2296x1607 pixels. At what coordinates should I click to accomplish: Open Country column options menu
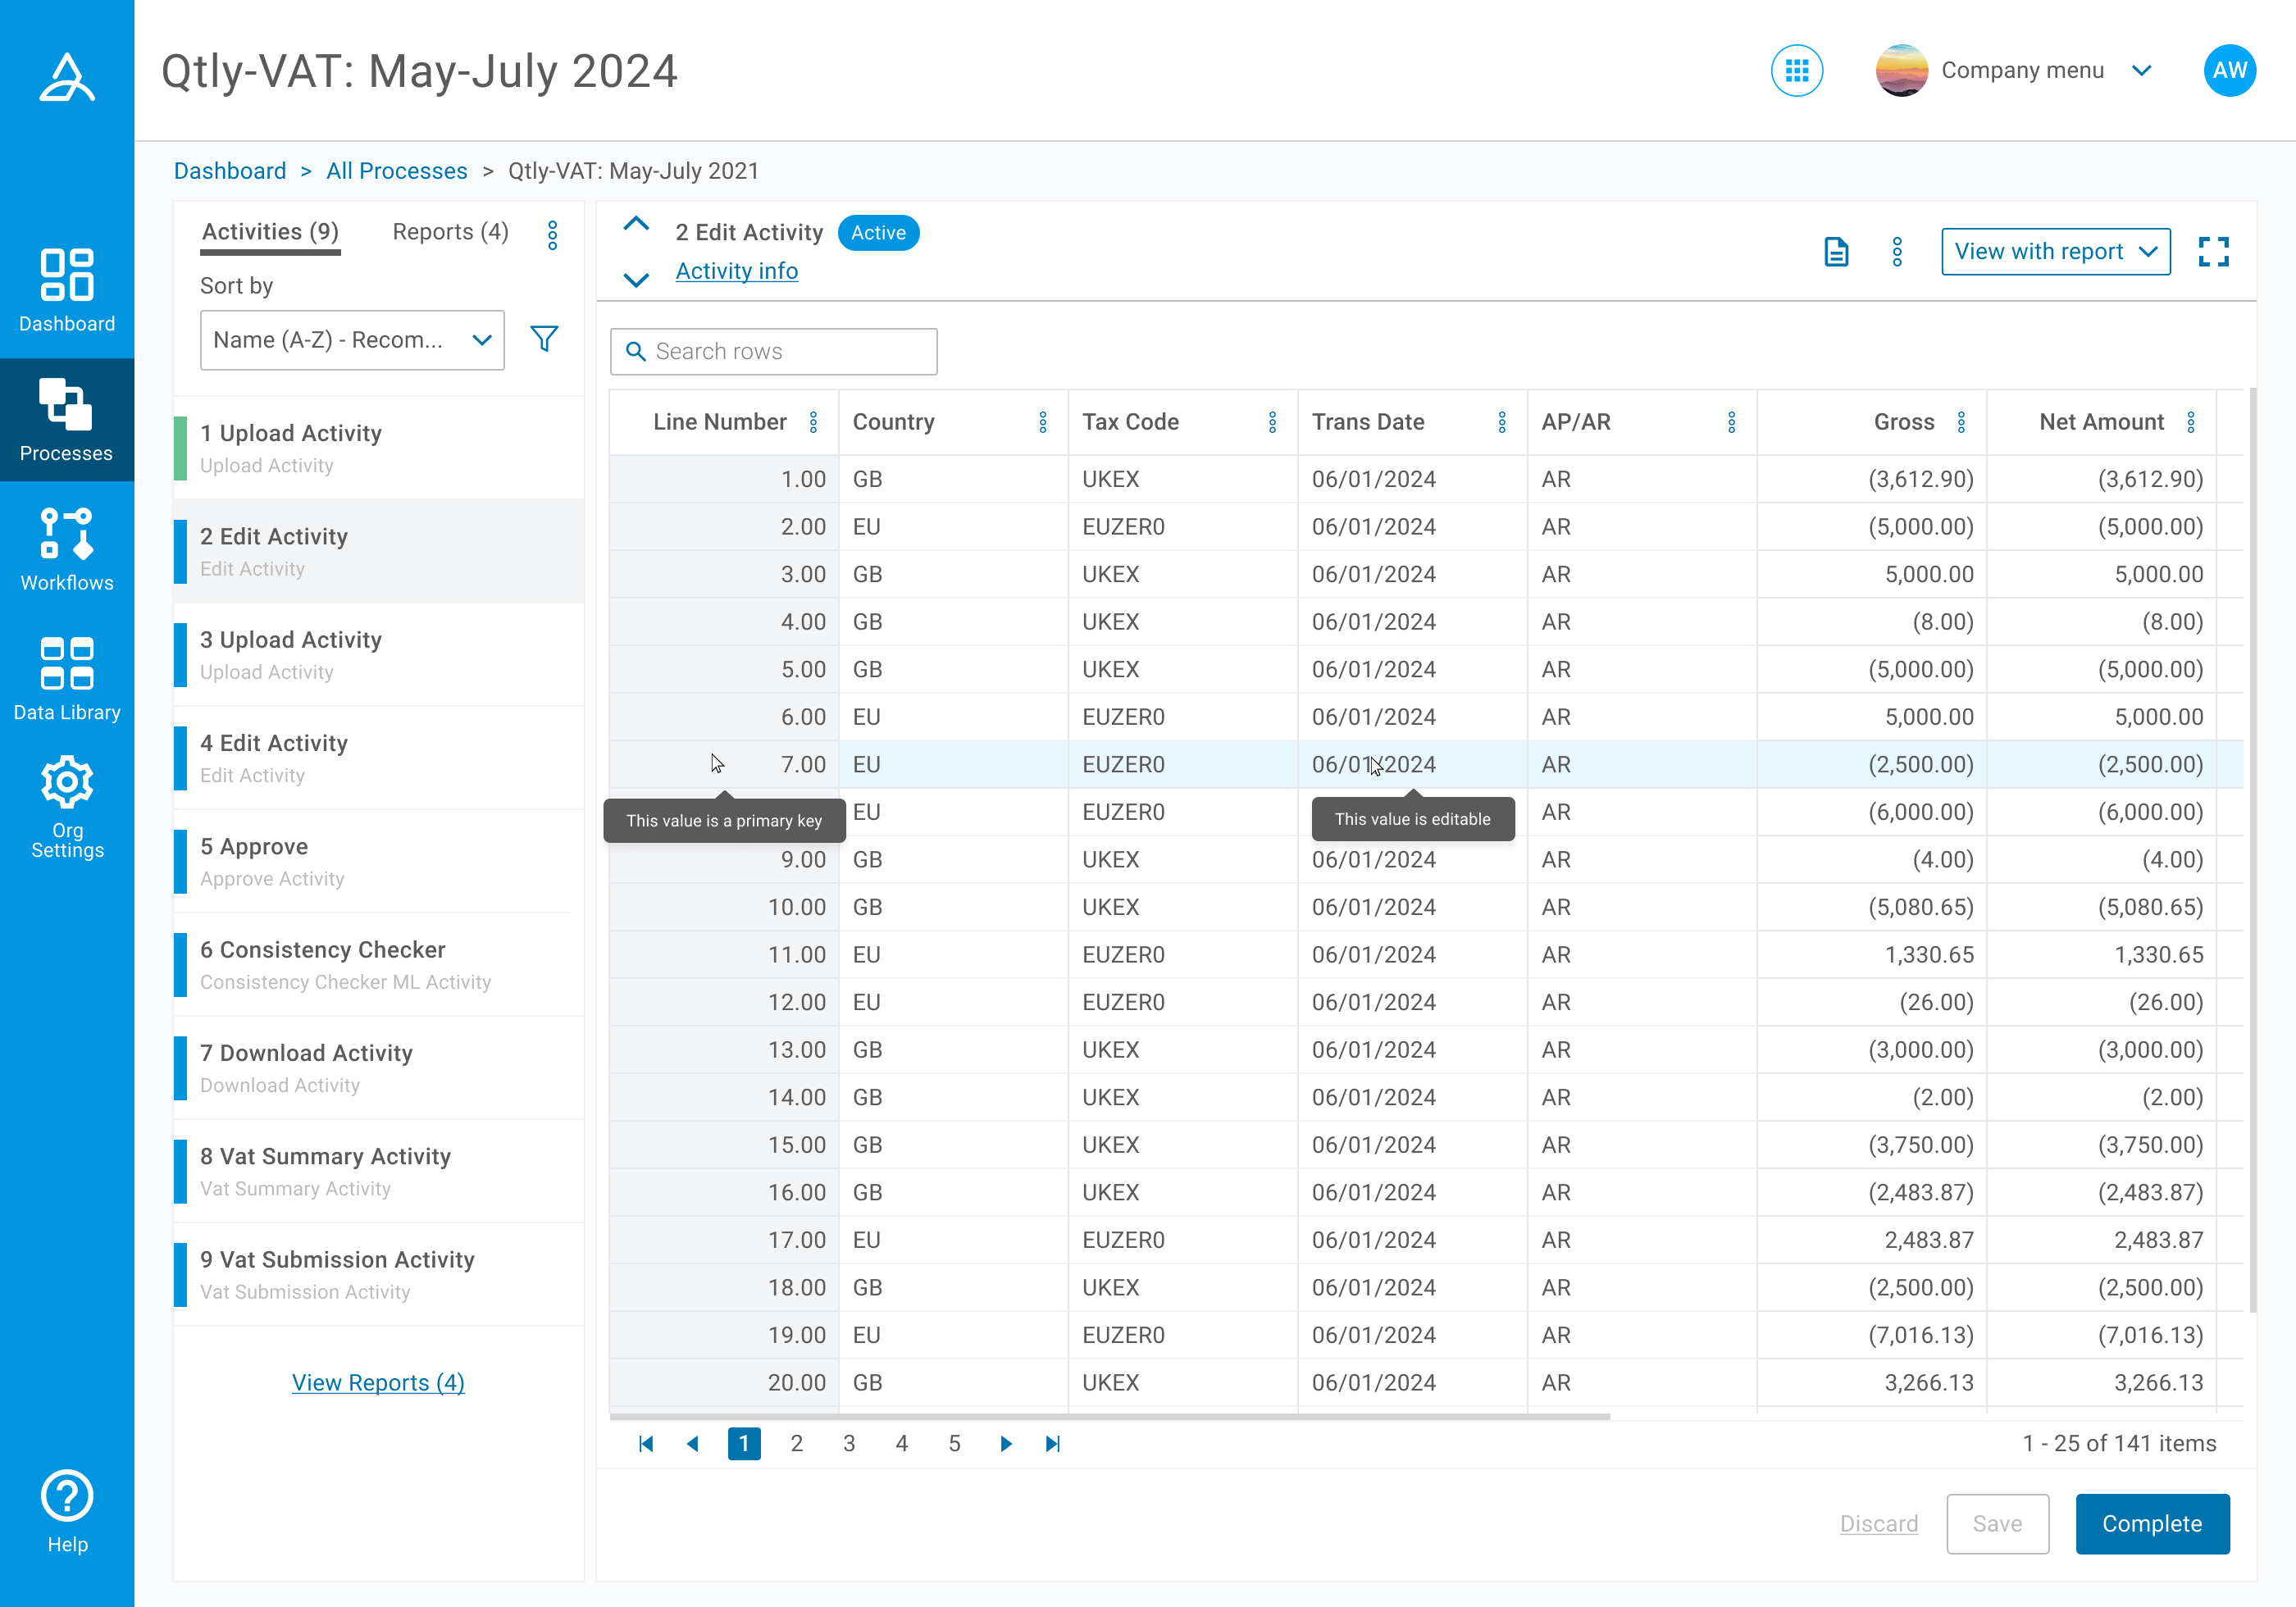click(1042, 422)
